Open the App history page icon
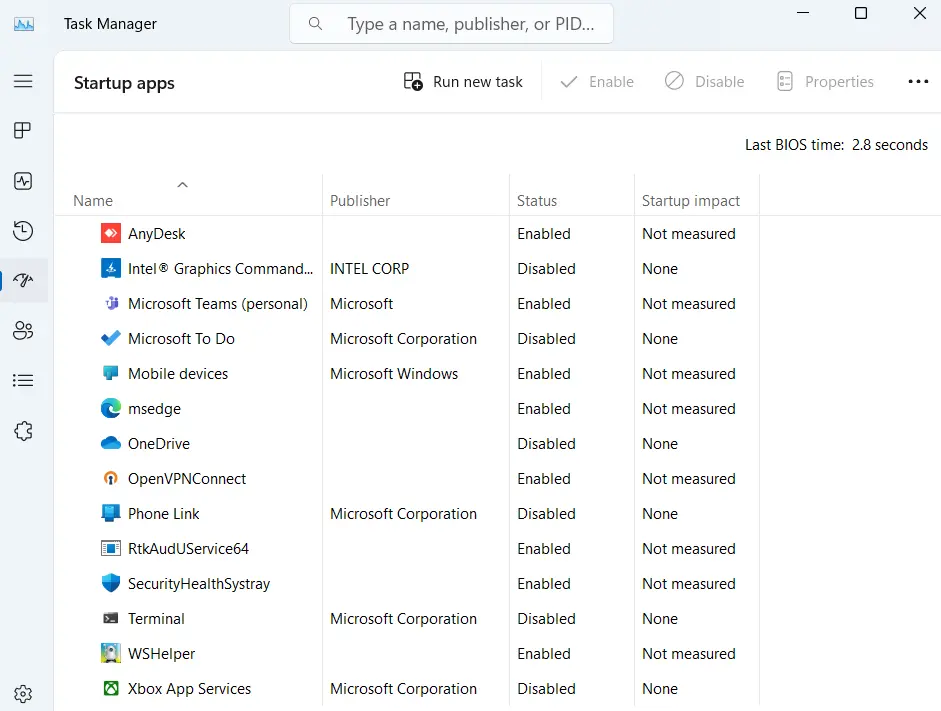This screenshot has width=941, height=711. coord(23,230)
